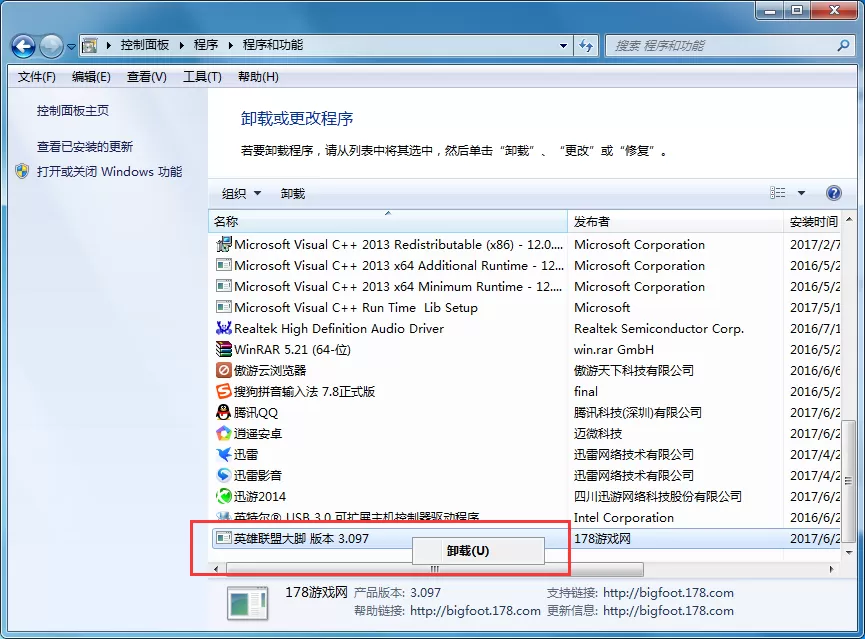865x639 pixels.
Task: Select the 英雄联盟大脚 版本 3.097 icon
Action: tap(223, 538)
